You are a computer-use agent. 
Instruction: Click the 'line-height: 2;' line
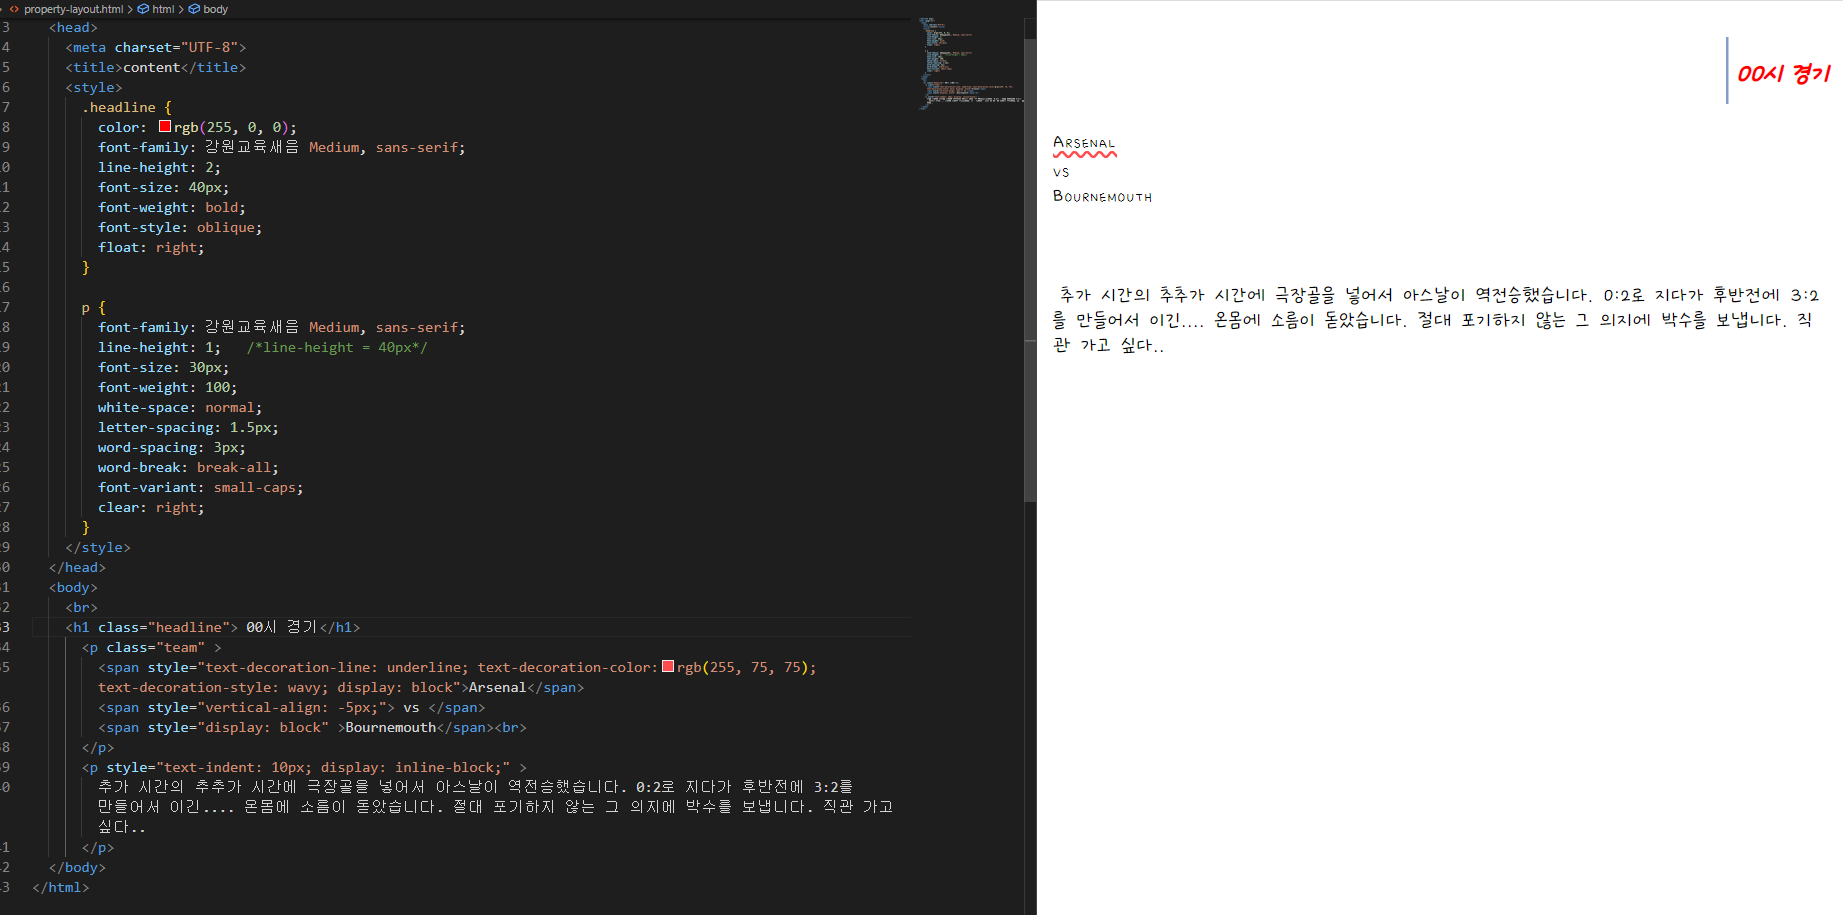point(160,167)
